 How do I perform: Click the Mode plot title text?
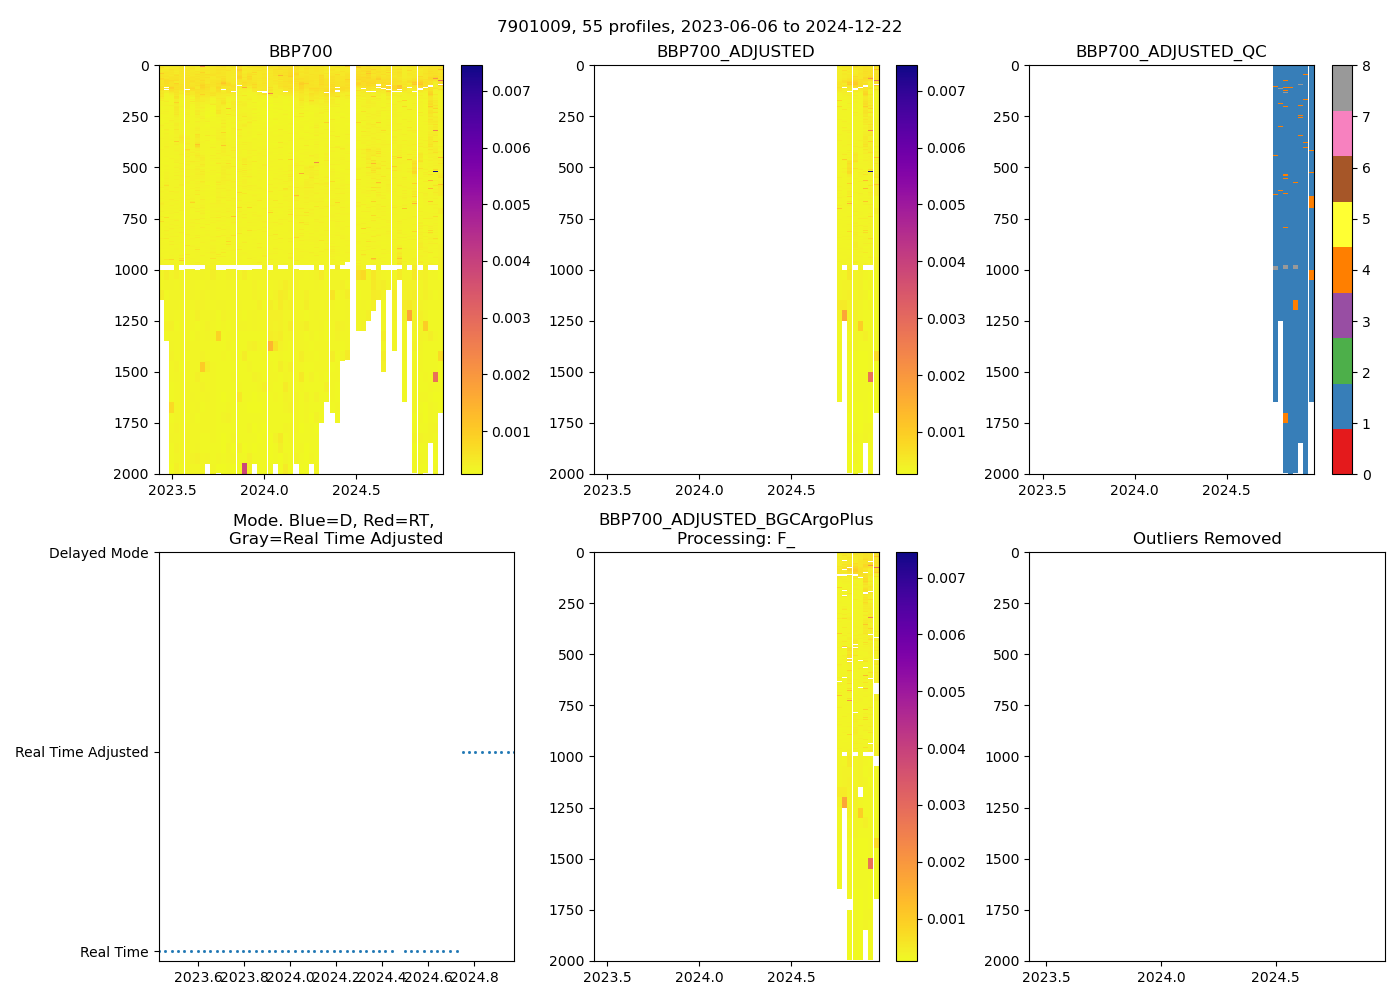335,530
